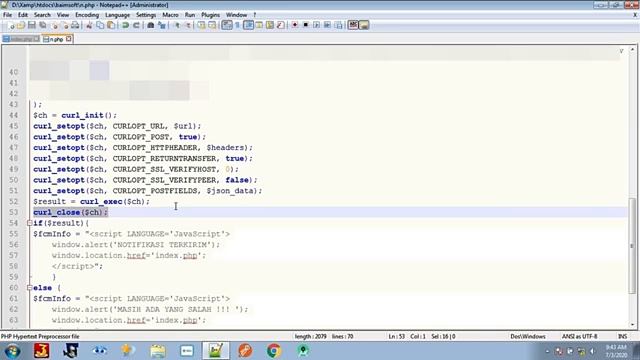Click the INS insert mode indicator
The image size is (640, 360).
tap(622, 336)
